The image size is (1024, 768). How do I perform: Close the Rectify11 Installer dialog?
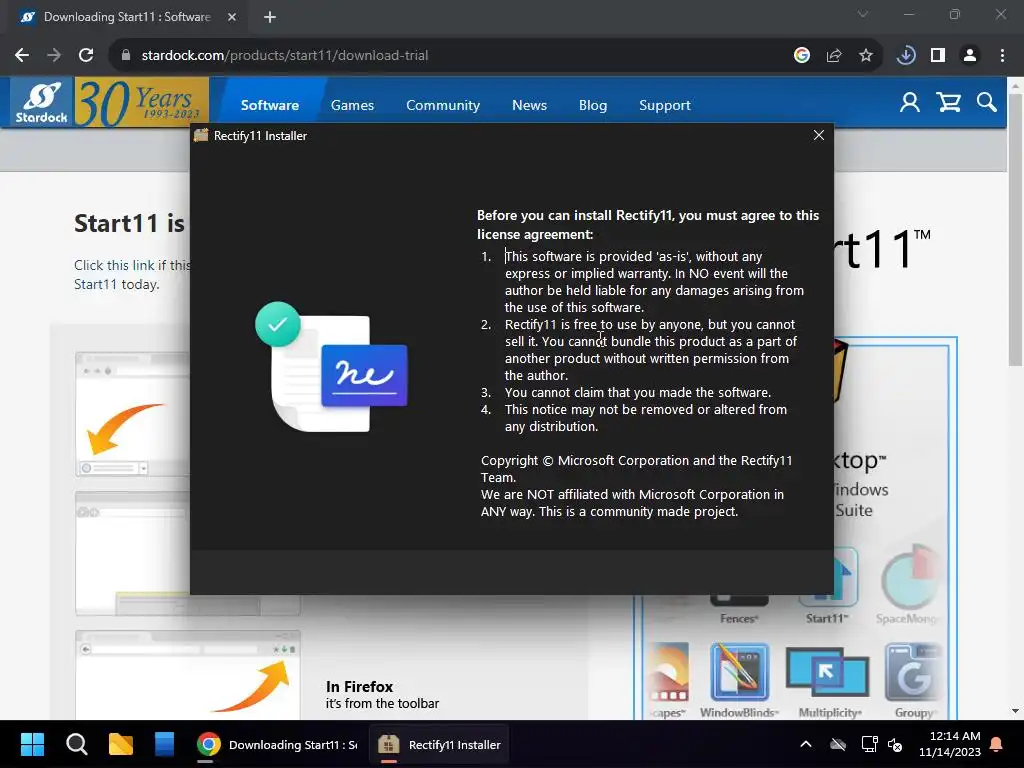818,135
